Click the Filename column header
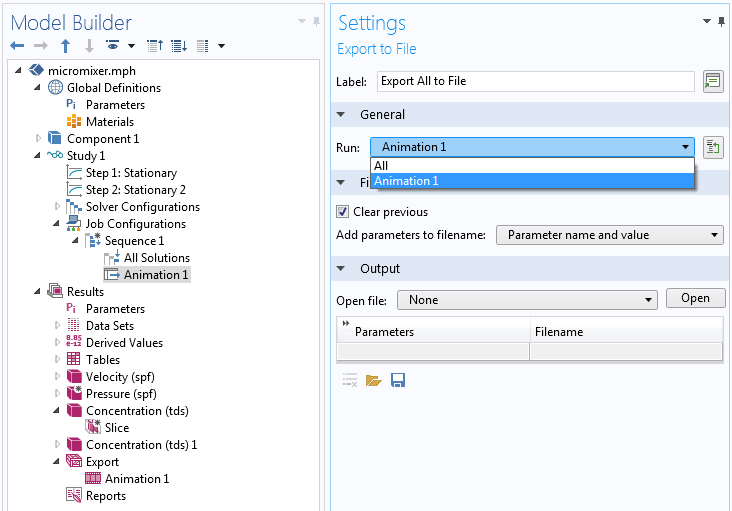Image resolution: width=732 pixels, height=511 pixels. point(626,331)
